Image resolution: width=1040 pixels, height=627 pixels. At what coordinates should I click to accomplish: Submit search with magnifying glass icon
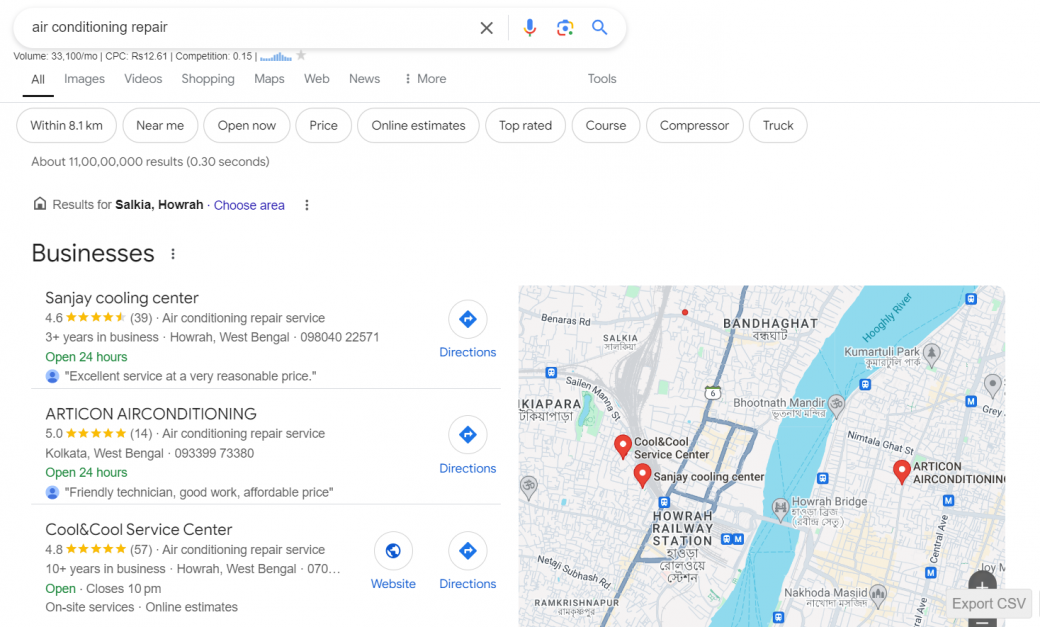[x=600, y=27]
